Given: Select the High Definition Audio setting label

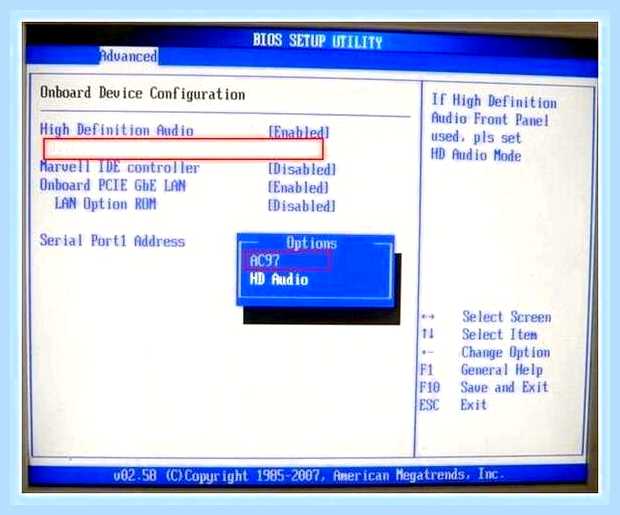Looking at the screenshot, I should pyautogui.click(x=117, y=130).
